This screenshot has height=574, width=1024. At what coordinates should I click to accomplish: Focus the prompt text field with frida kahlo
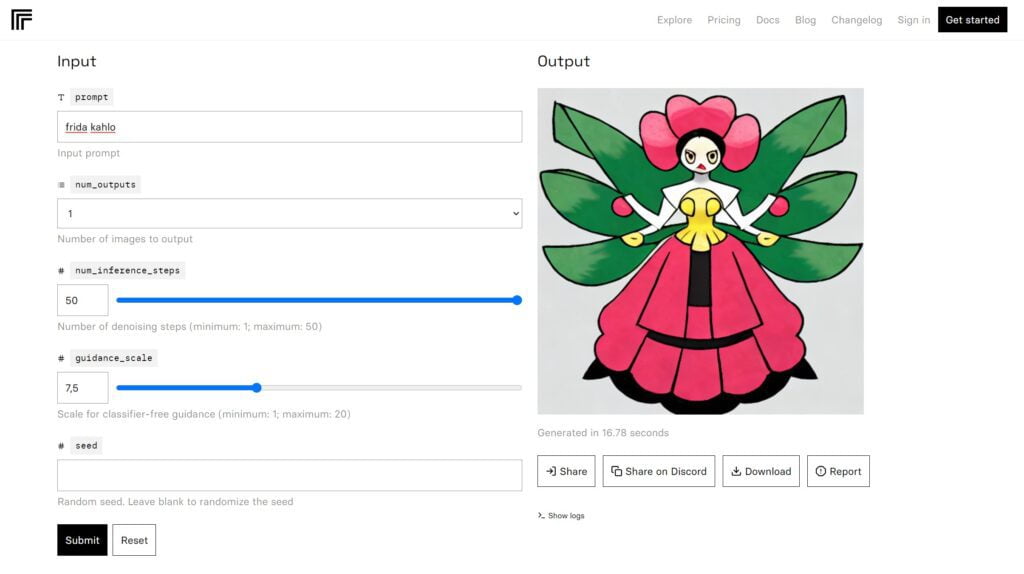pyautogui.click(x=289, y=127)
